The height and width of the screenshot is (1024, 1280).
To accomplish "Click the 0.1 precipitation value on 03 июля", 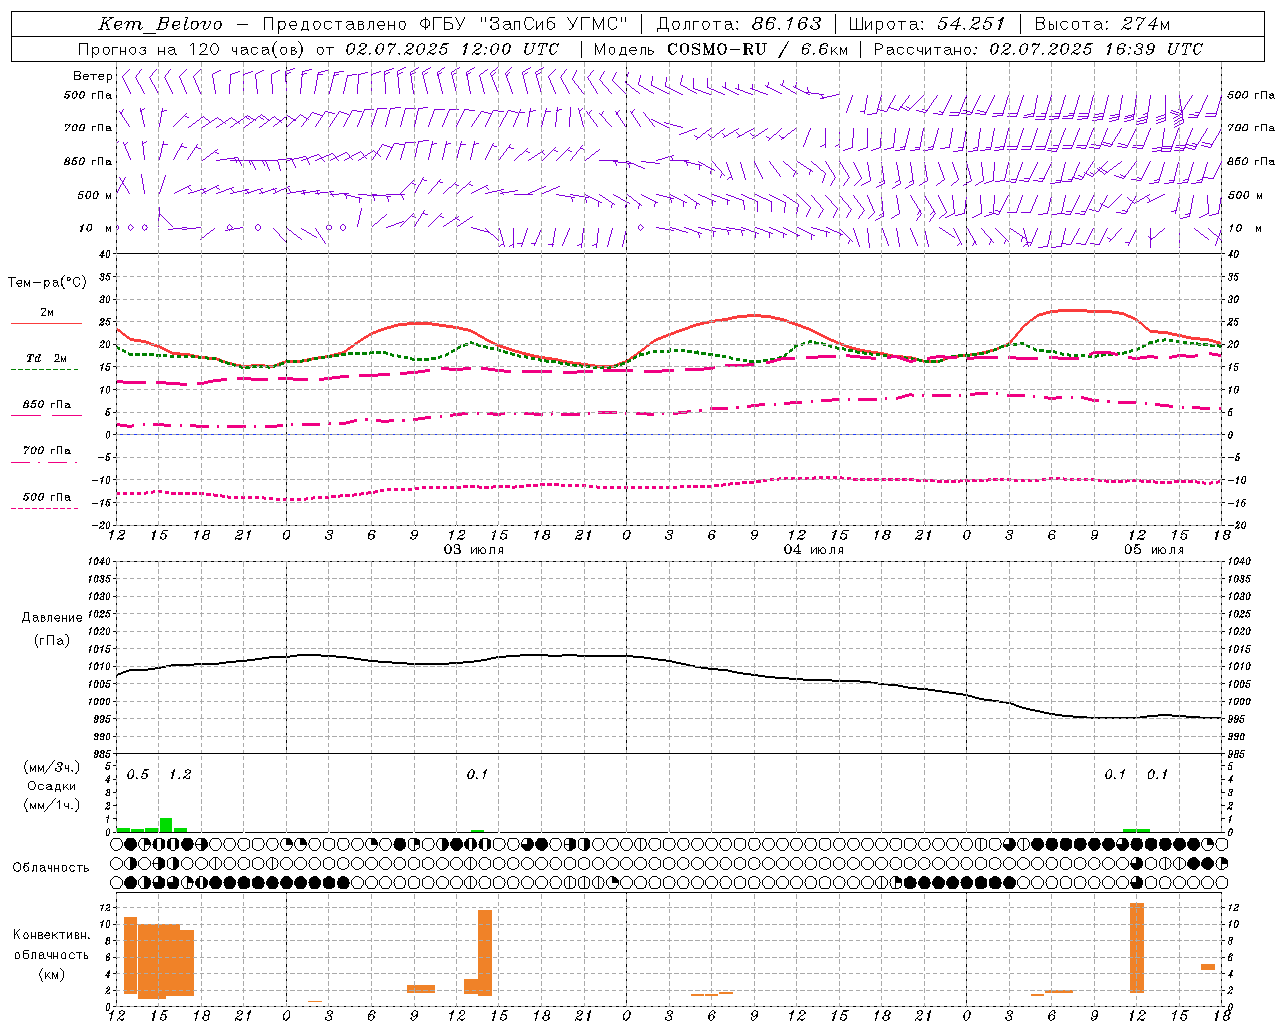I will click(x=477, y=775).
